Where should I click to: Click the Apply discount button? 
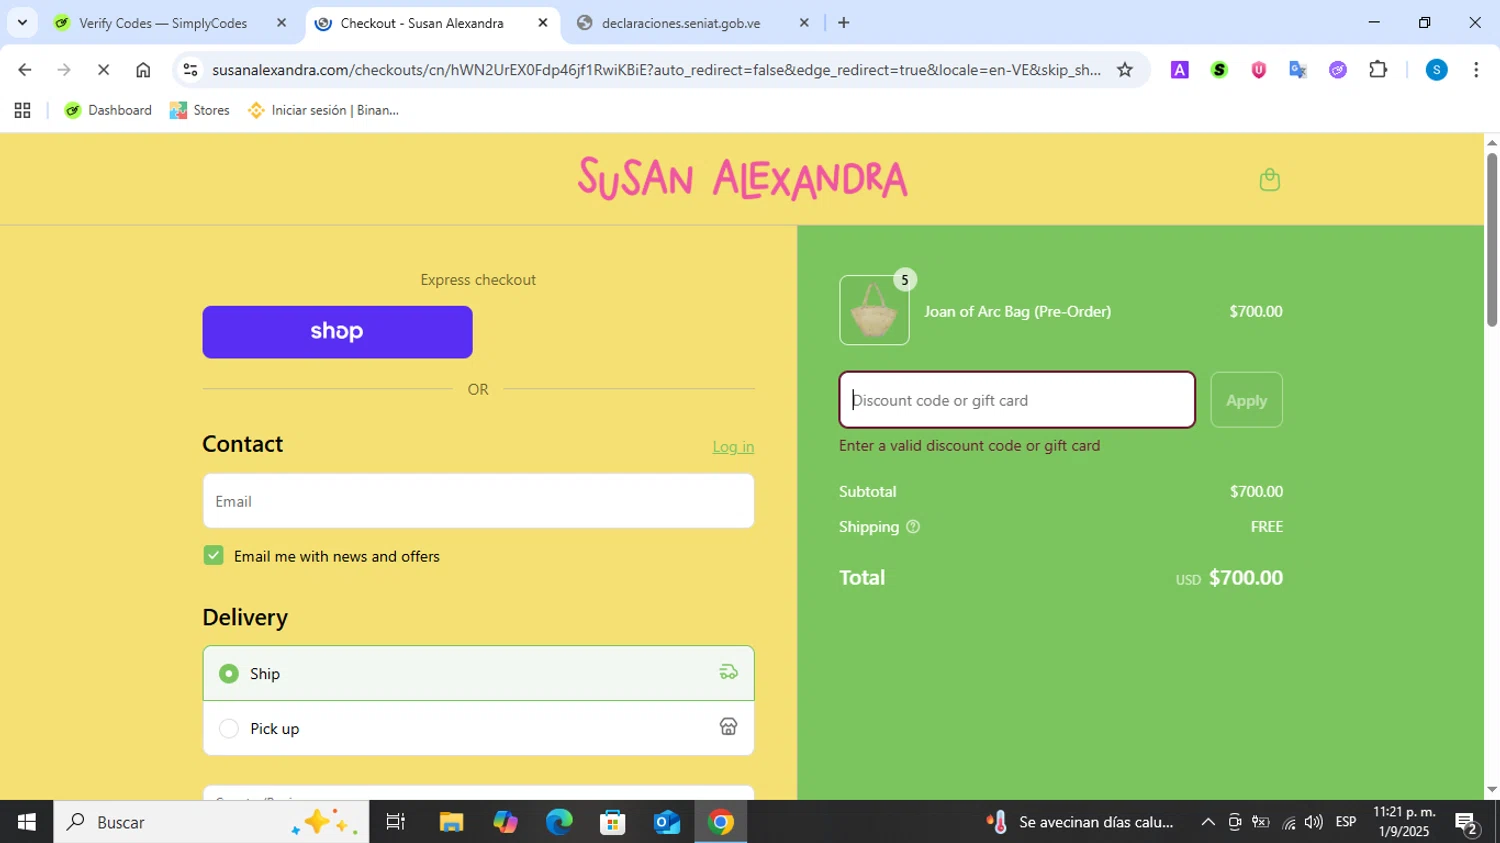pyautogui.click(x=1246, y=400)
